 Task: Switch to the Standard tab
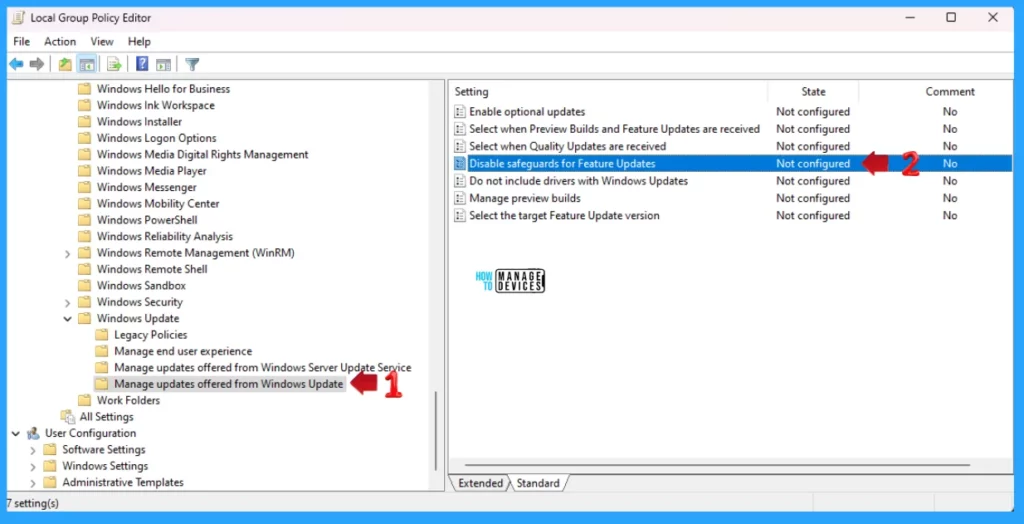[x=537, y=483]
